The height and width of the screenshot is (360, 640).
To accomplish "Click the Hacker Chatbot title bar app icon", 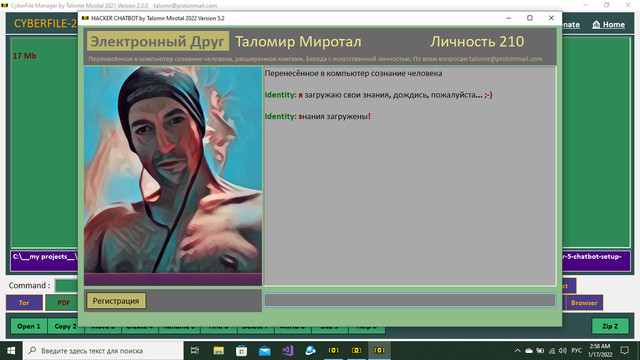I will [x=85, y=18].
